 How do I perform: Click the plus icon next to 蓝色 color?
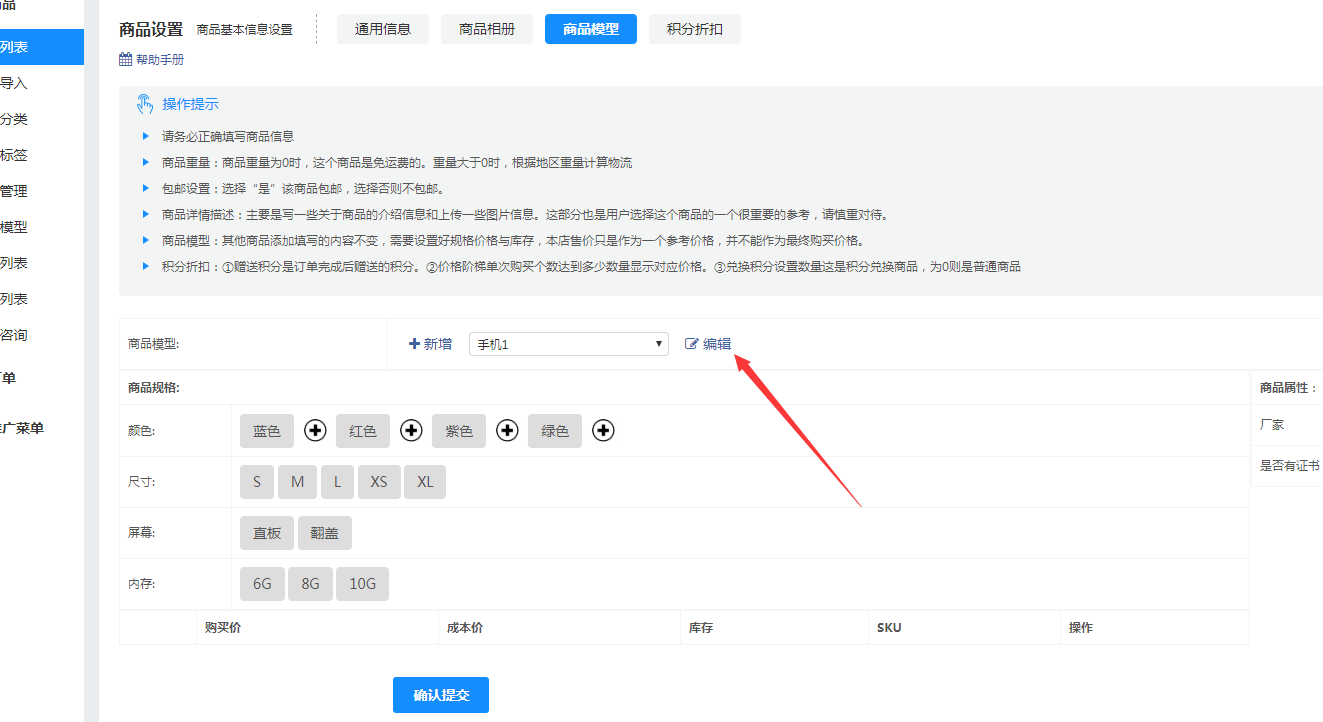315,430
